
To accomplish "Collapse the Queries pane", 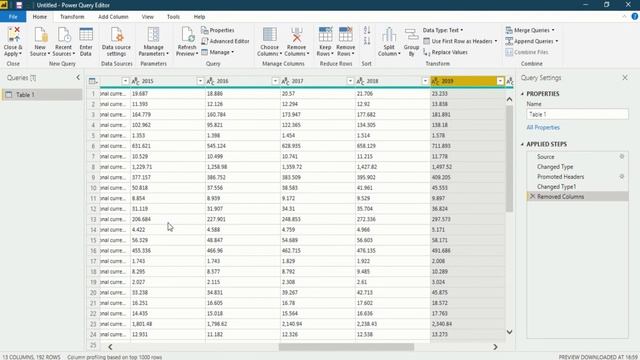I will point(78,78).
